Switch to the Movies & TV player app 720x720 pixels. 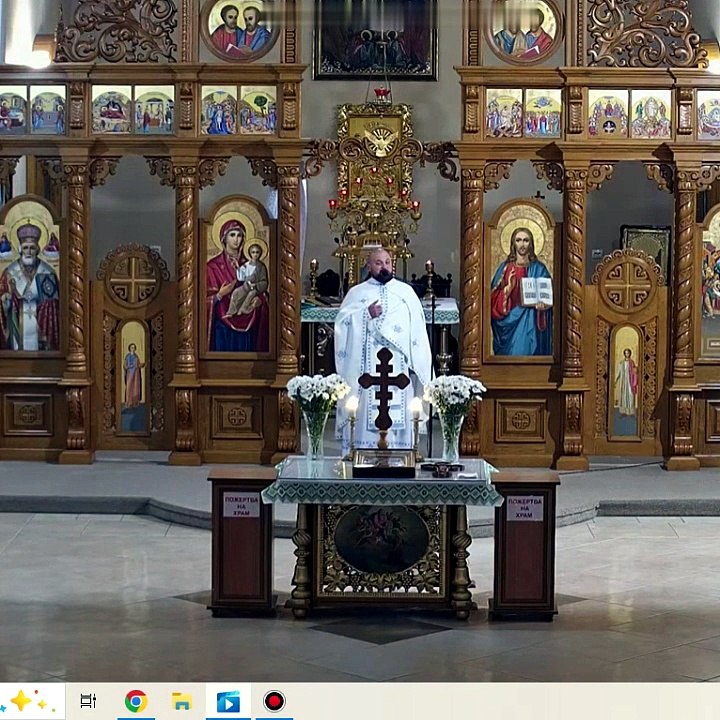point(228,702)
